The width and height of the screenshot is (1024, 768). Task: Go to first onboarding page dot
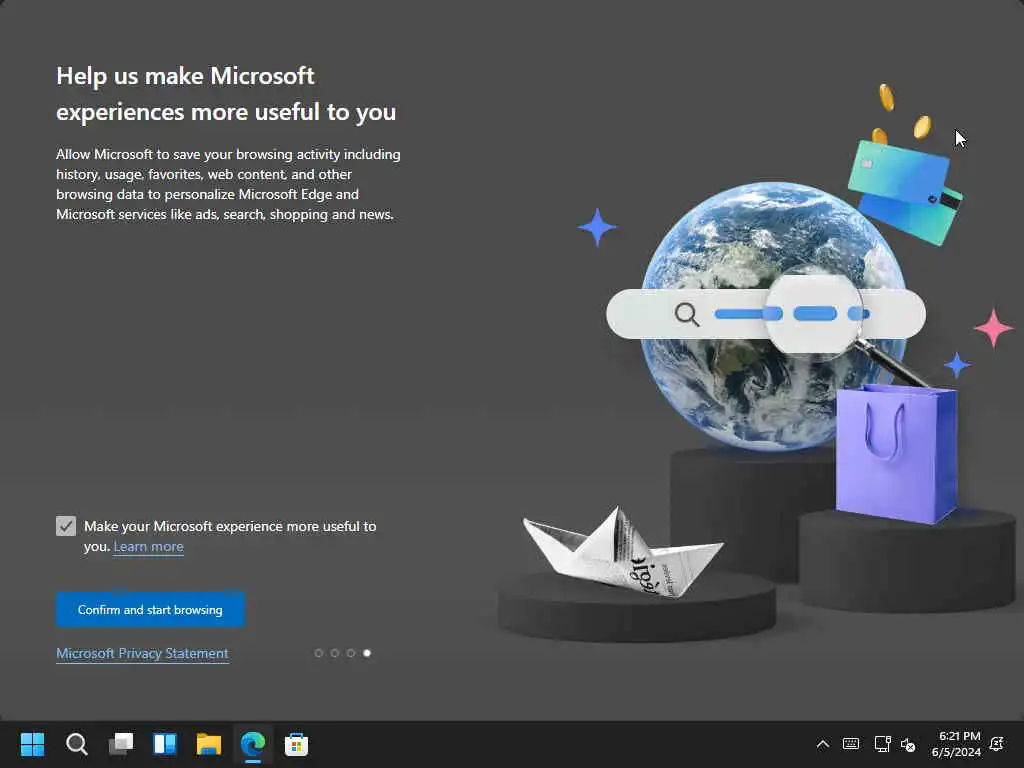click(319, 653)
